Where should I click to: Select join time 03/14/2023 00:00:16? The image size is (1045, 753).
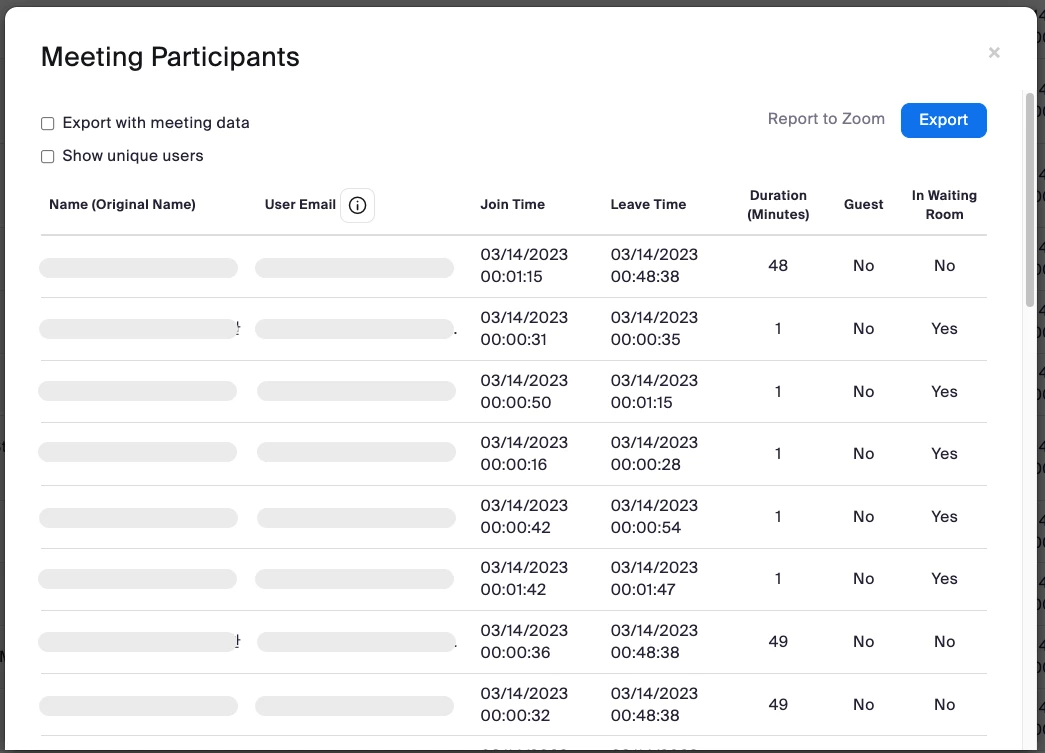(x=524, y=453)
